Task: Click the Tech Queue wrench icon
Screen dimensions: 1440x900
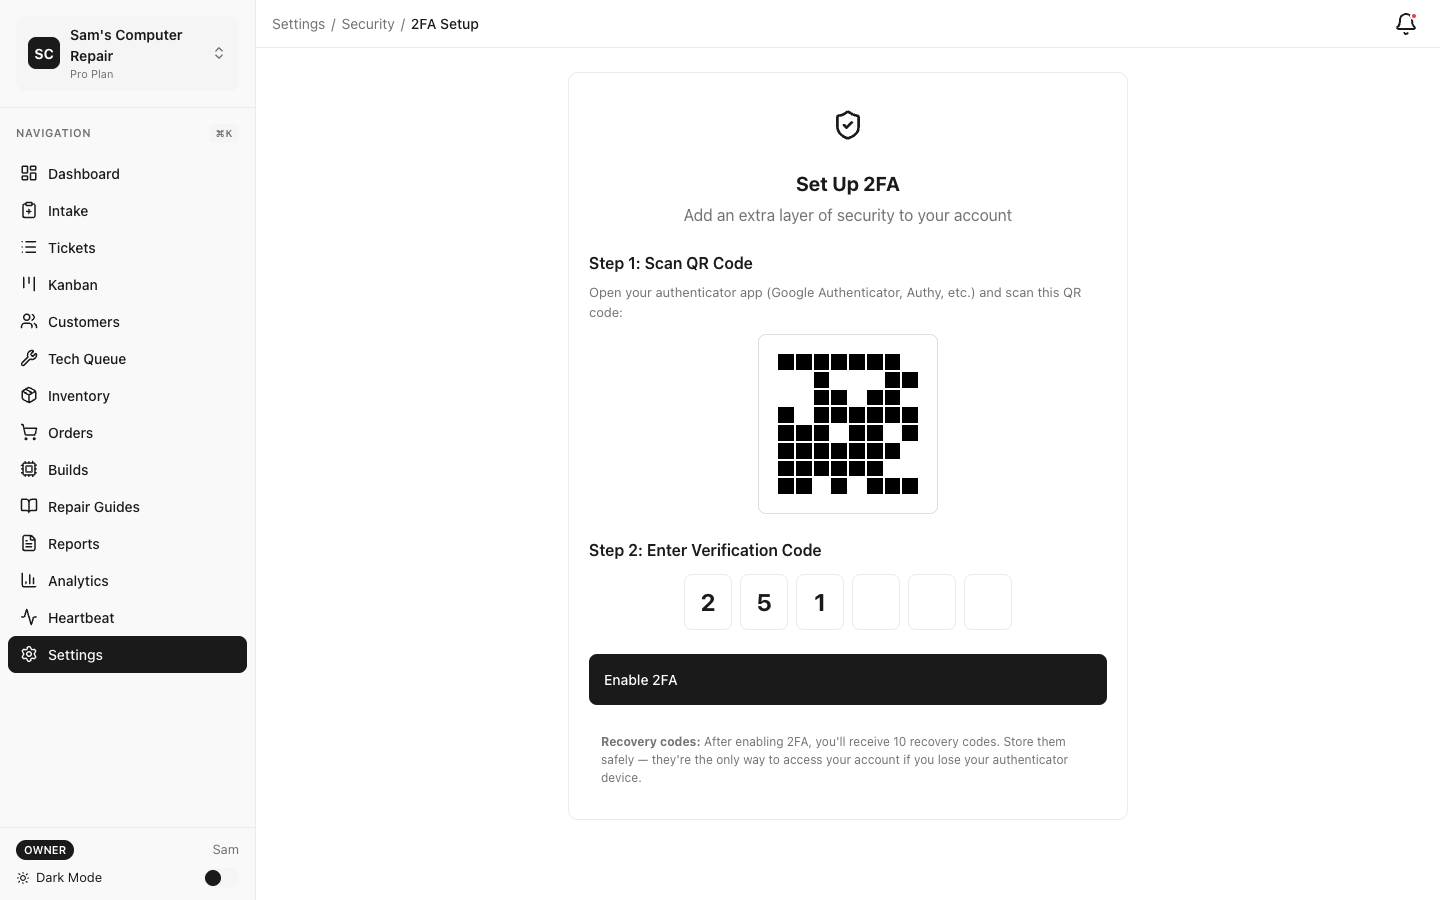Action: pos(29,358)
